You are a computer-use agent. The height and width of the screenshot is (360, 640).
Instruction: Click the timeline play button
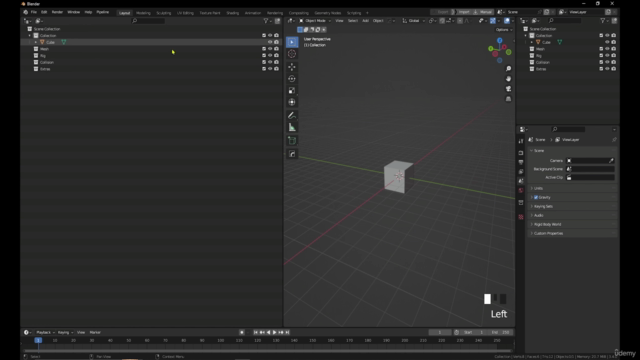(x=274, y=333)
